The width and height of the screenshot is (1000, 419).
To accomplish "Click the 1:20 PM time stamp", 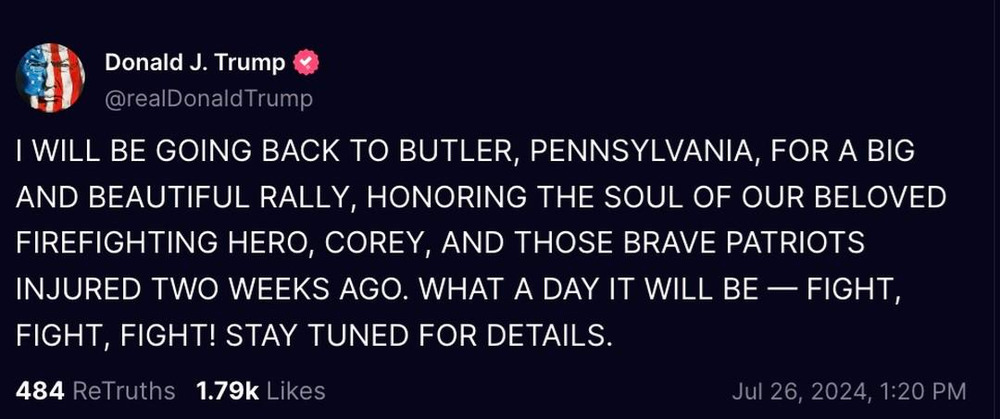I will tap(921, 391).
